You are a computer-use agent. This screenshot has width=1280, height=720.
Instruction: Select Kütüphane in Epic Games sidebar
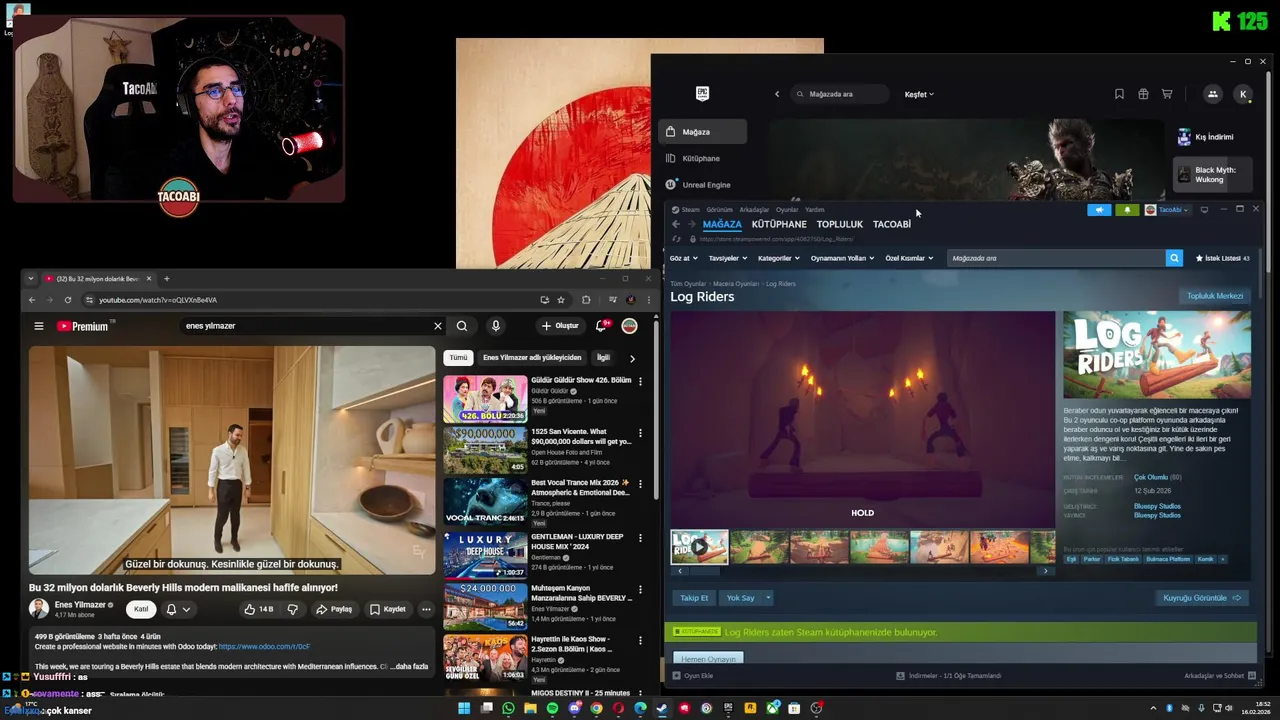tap(701, 158)
